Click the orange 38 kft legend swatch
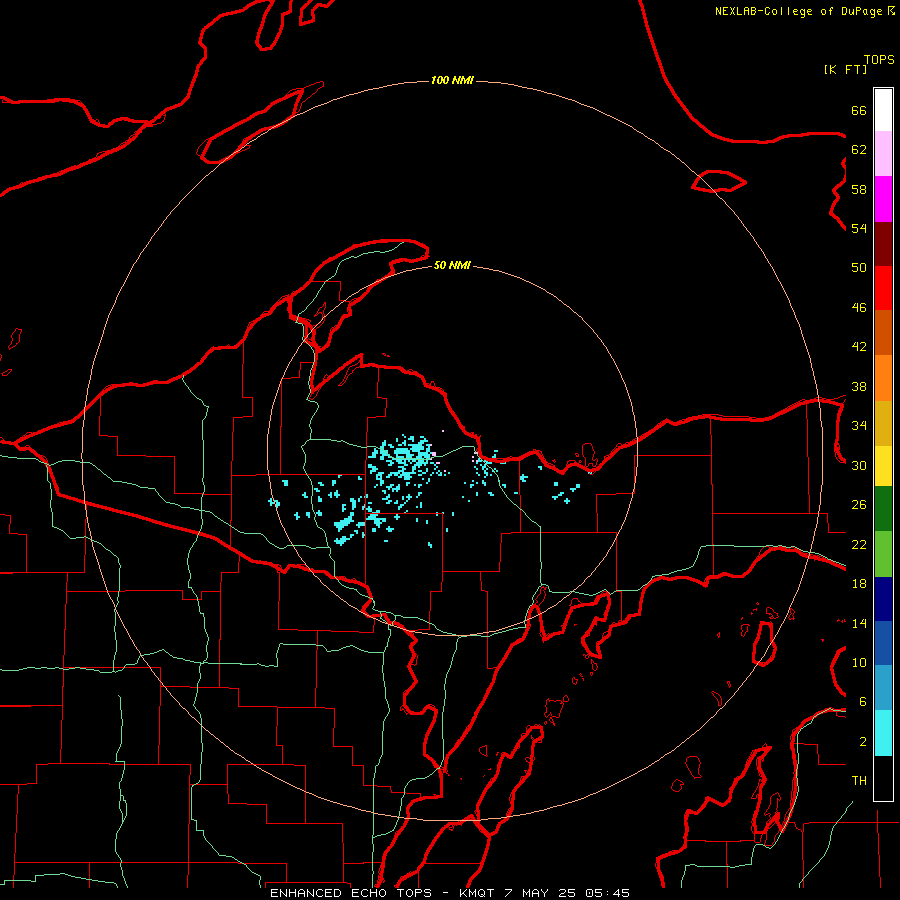Screen dimensions: 900x900 coord(883,378)
